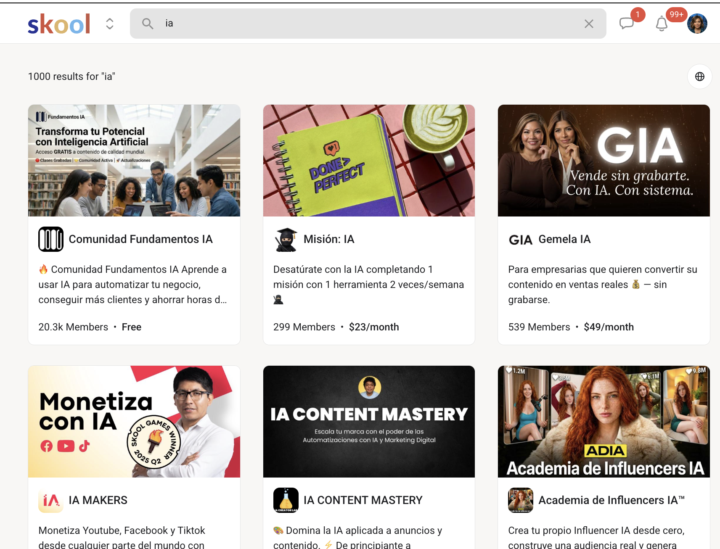Click the "$49/month" price
The height and width of the screenshot is (549, 720).
608,327
